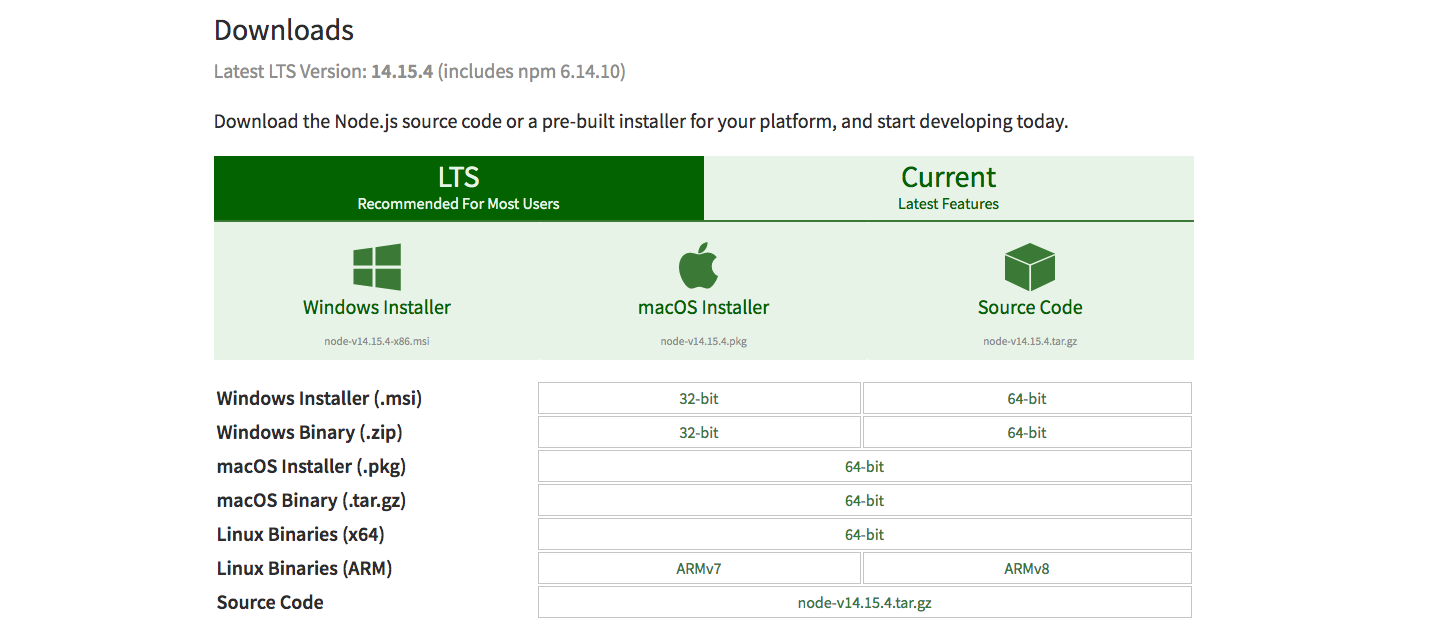Screen dimensions: 1437x641
Task: Click the Linux Binaries (ARM) row label
Action: click(304, 568)
